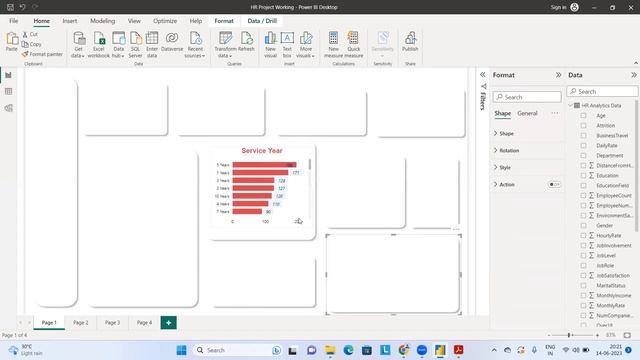Check the BusinessTravel field checkbox
The width and height of the screenshot is (640, 360).
point(583,136)
